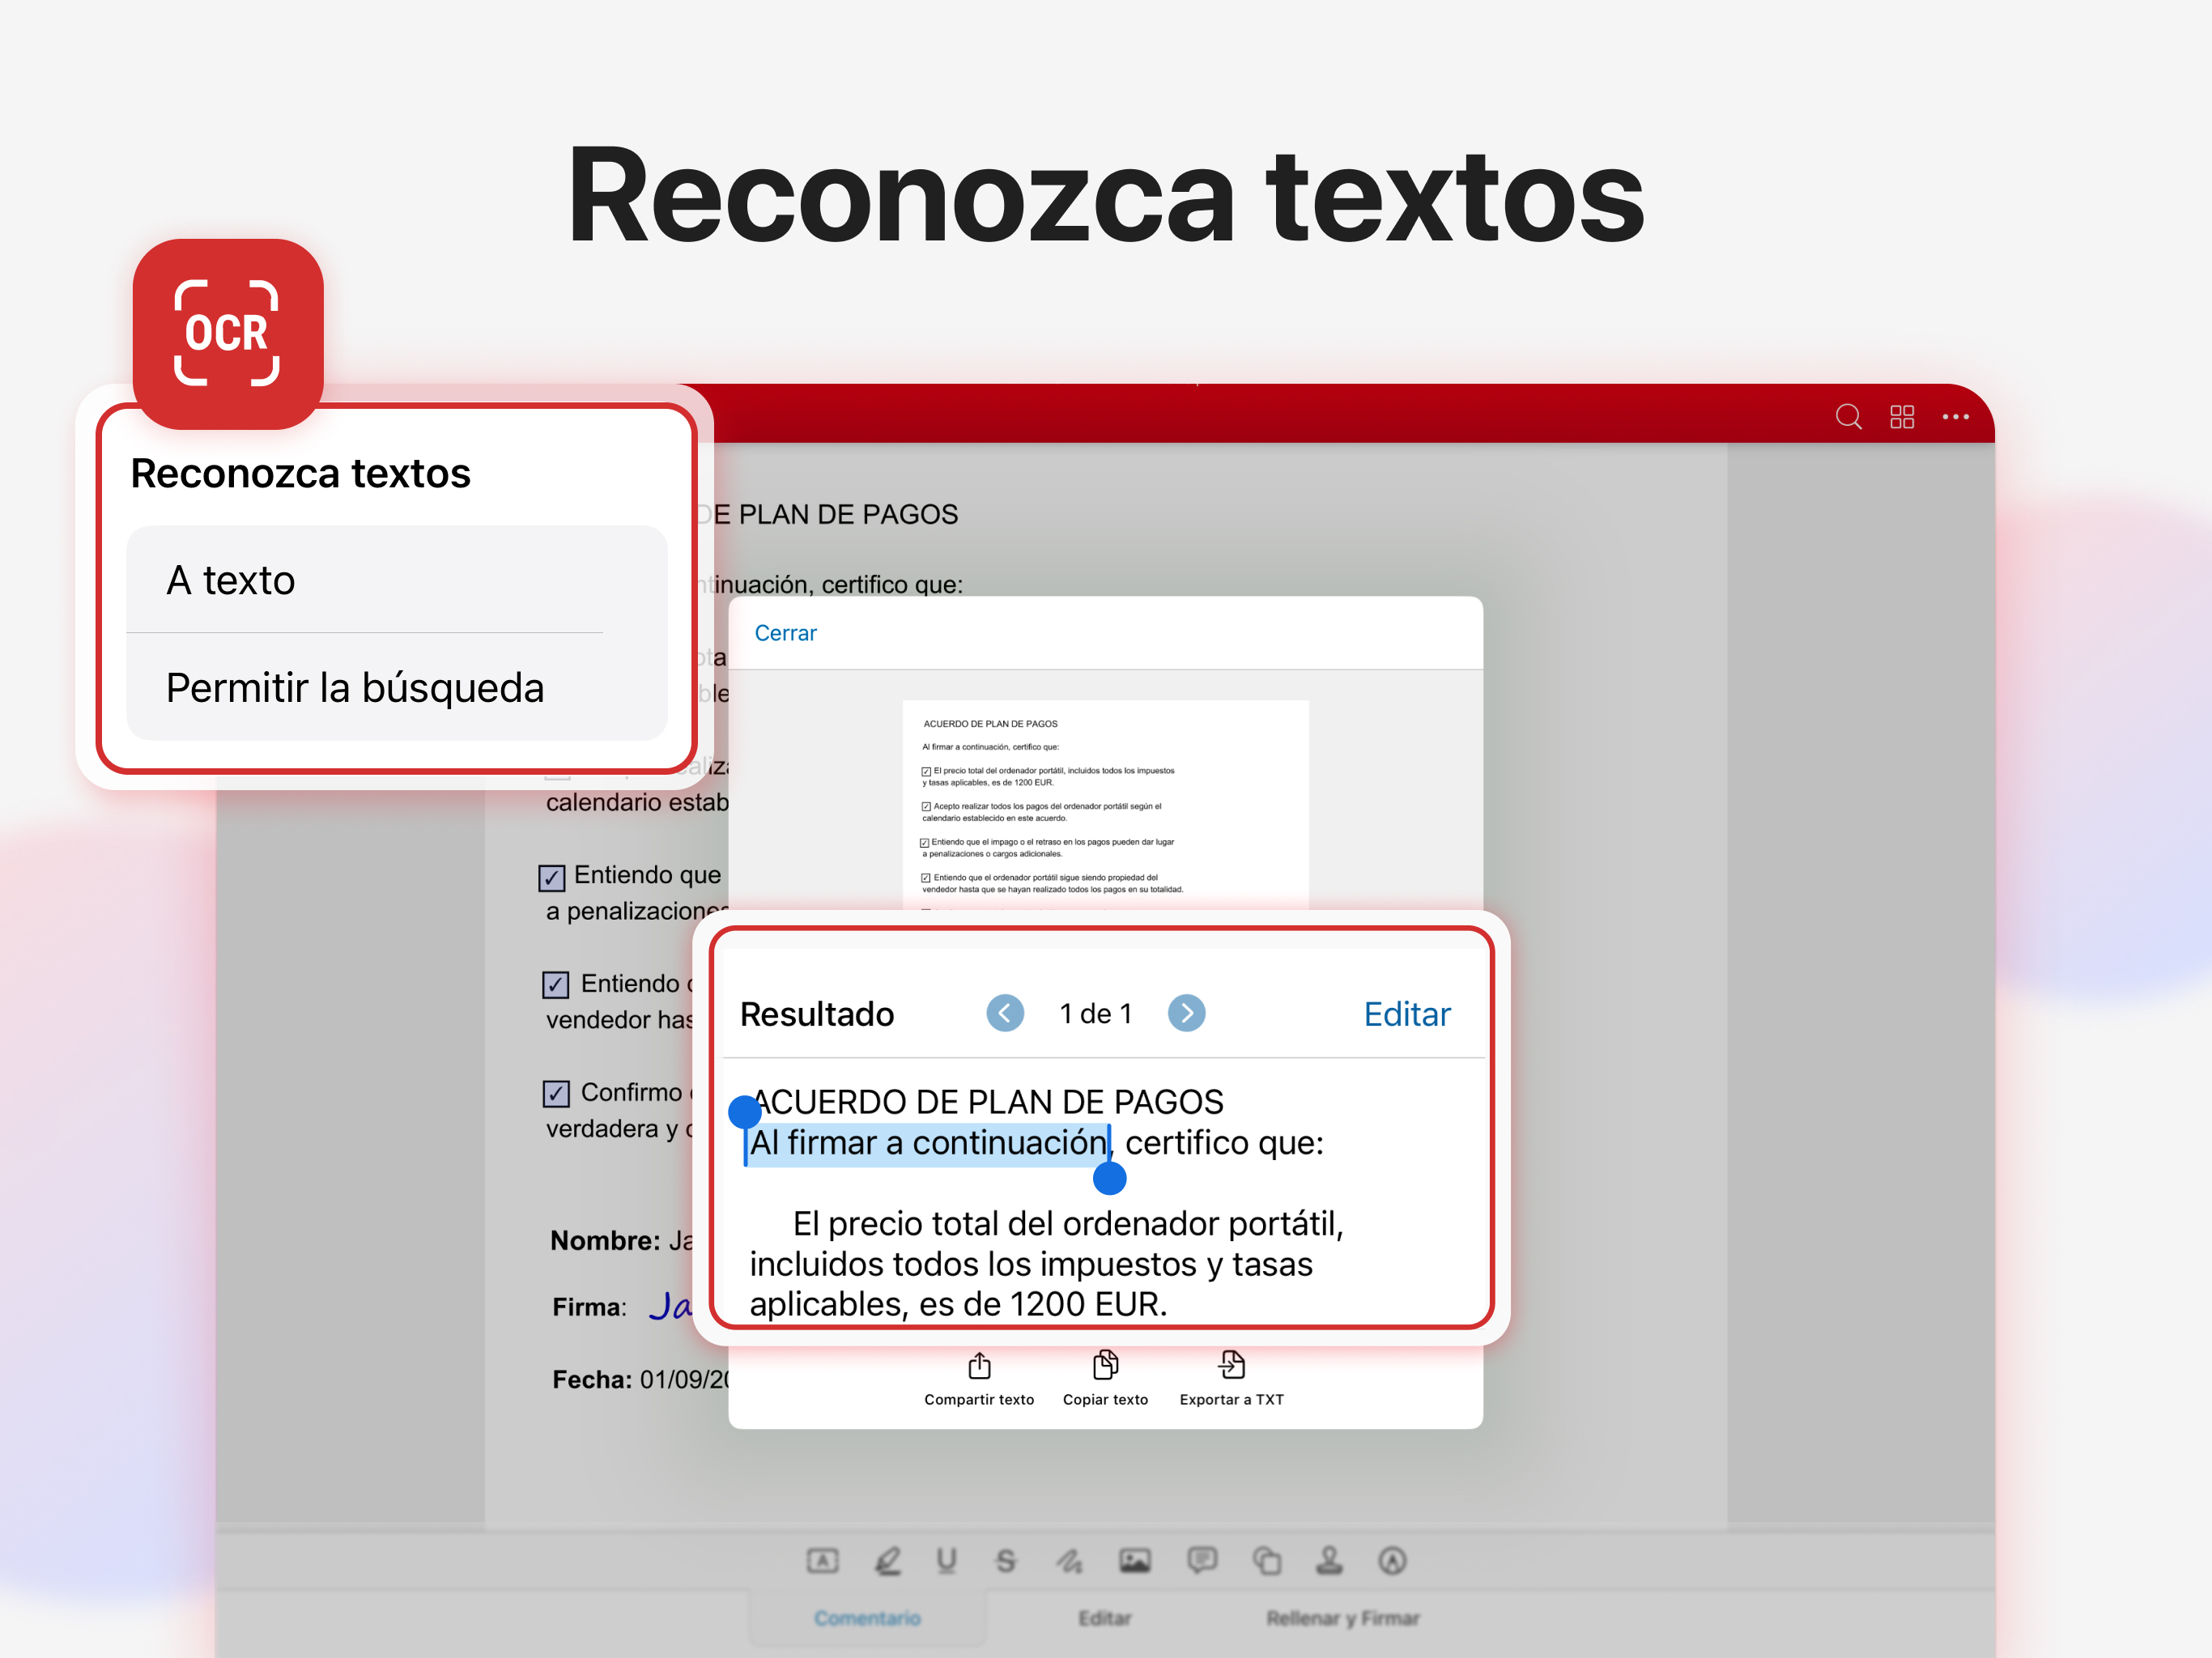
Task: Select the shapes tool
Action: tap(1267, 1561)
